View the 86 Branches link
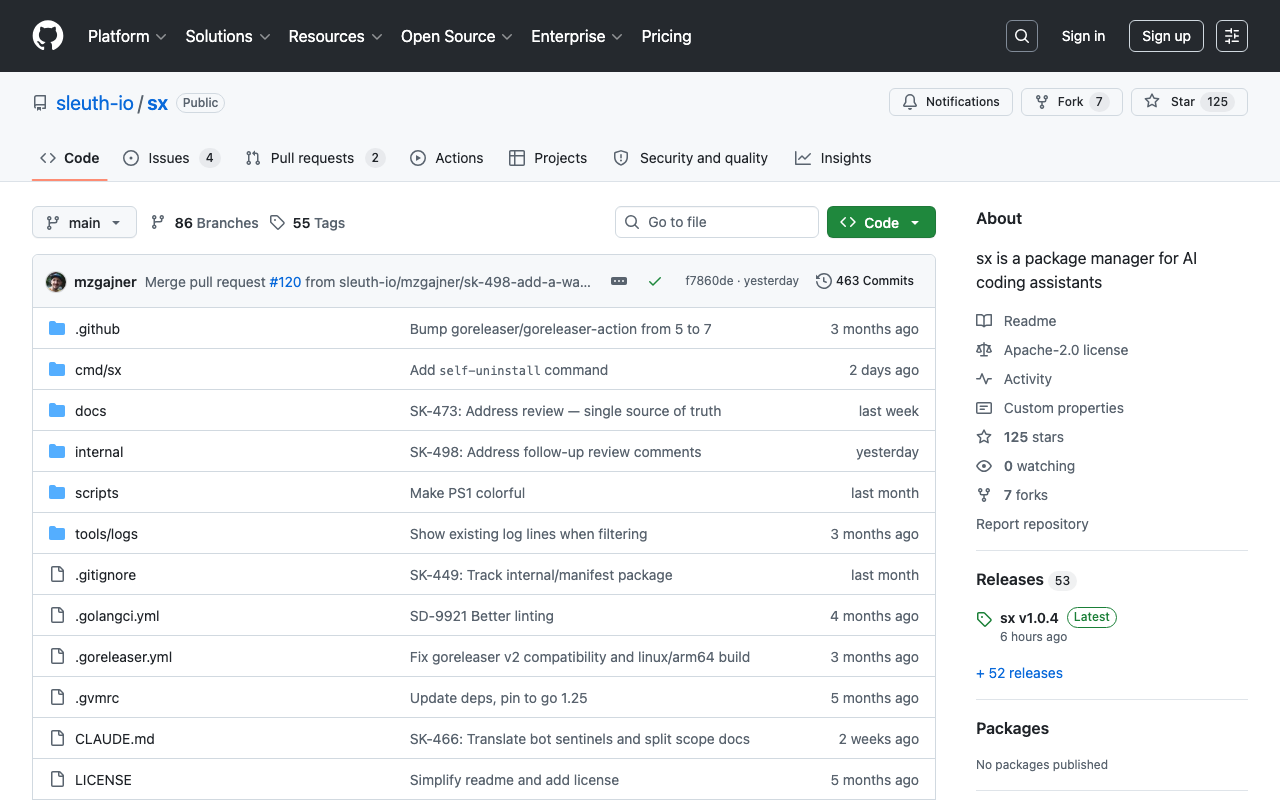 (204, 223)
